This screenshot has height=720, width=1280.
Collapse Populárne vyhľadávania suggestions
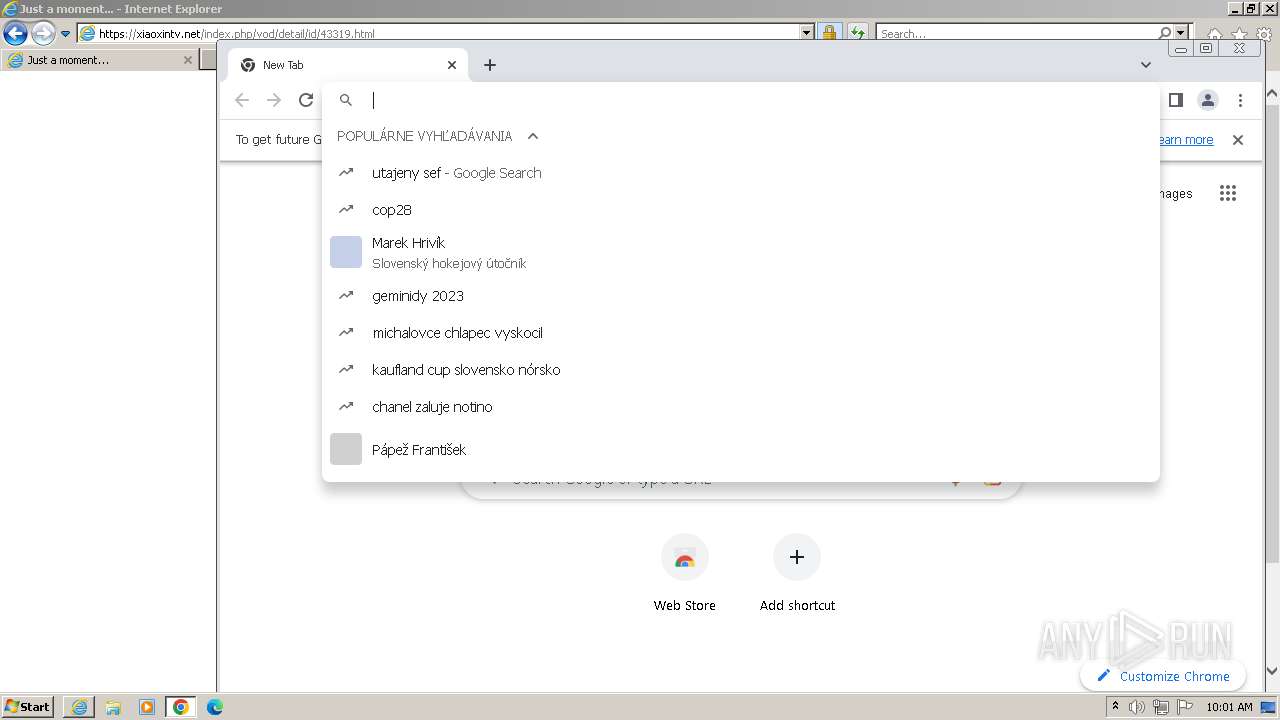click(x=533, y=136)
